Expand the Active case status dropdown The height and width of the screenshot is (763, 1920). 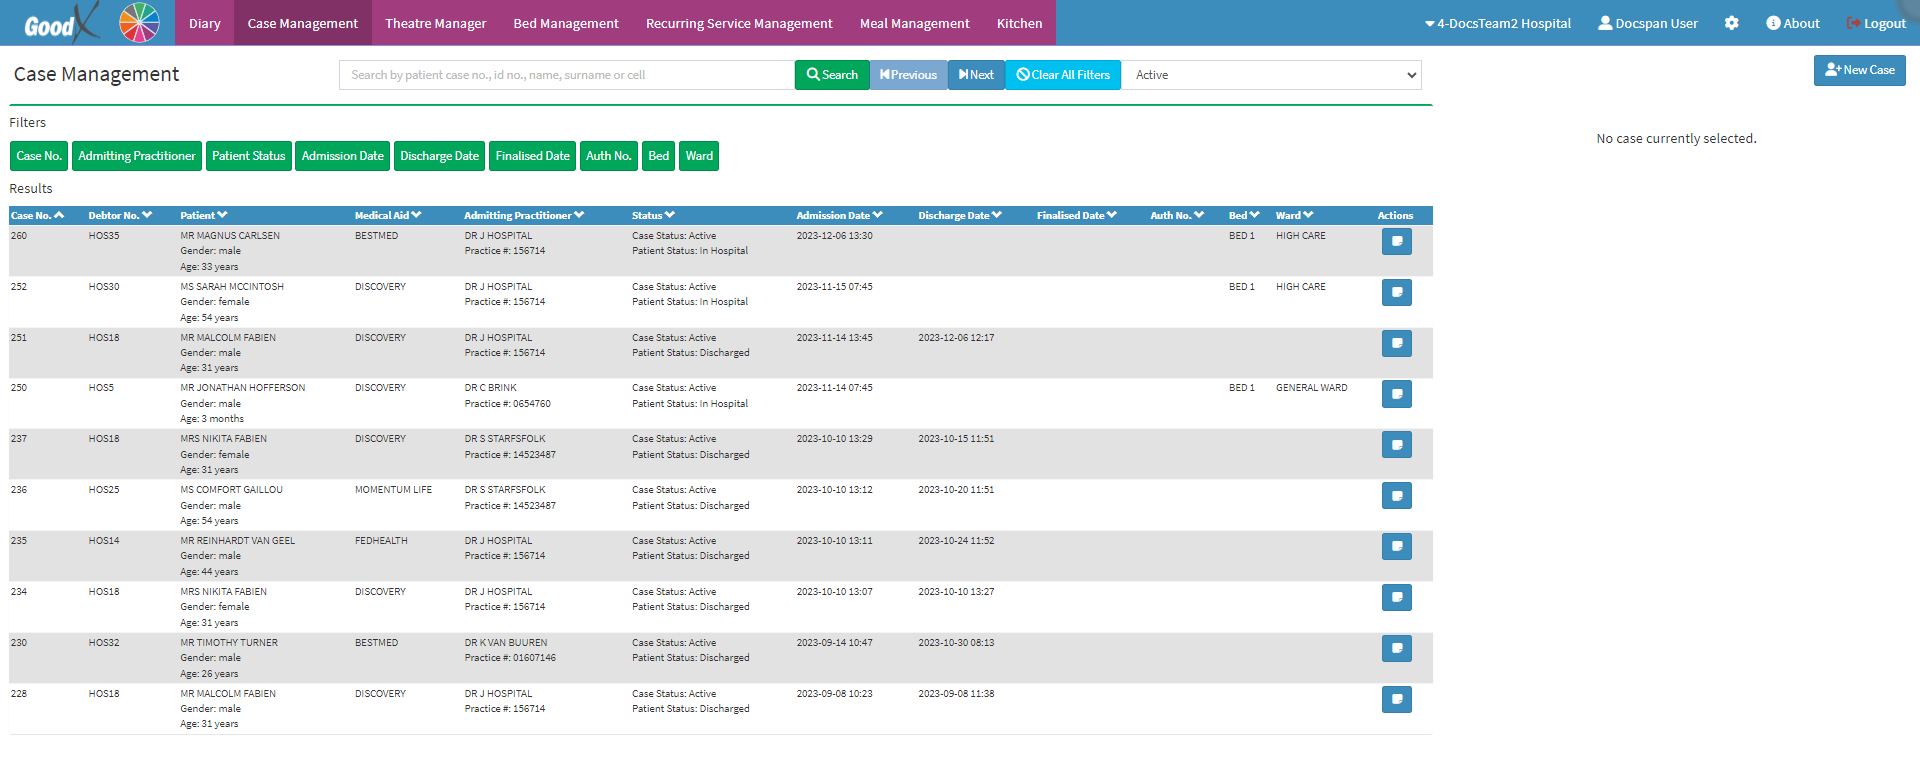[1271, 75]
